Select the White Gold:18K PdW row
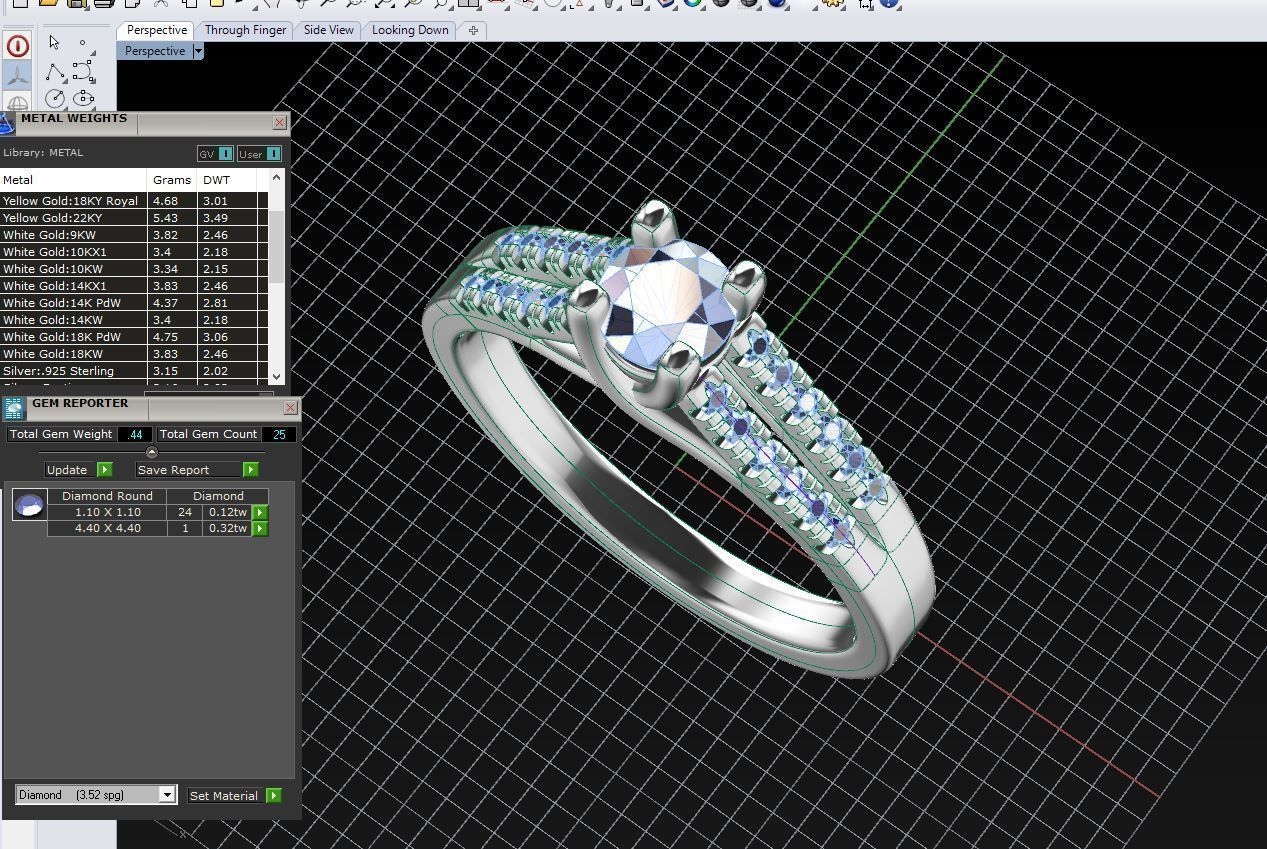Viewport: 1267px width, 849px height. (x=134, y=337)
